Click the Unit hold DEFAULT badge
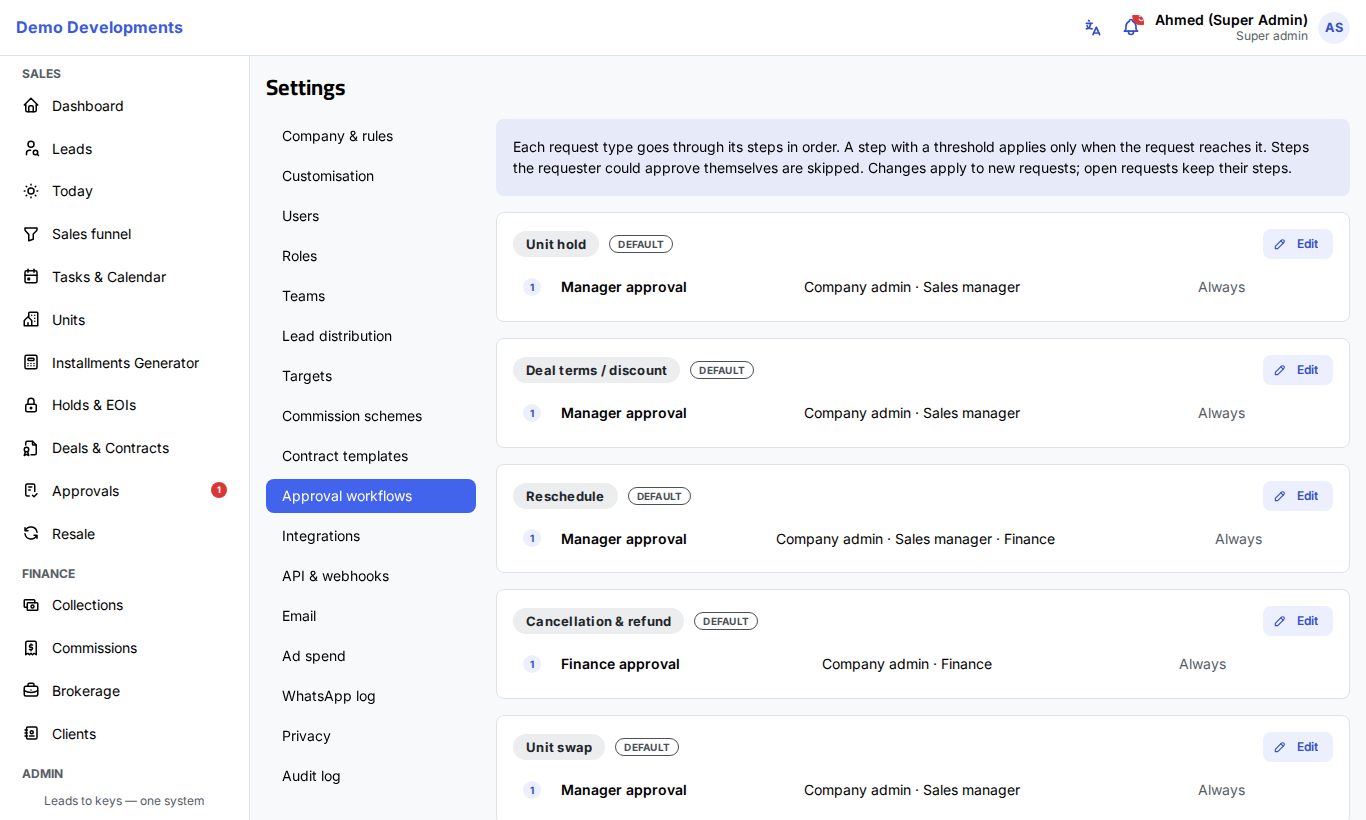The height and width of the screenshot is (820, 1366). point(641,244)
